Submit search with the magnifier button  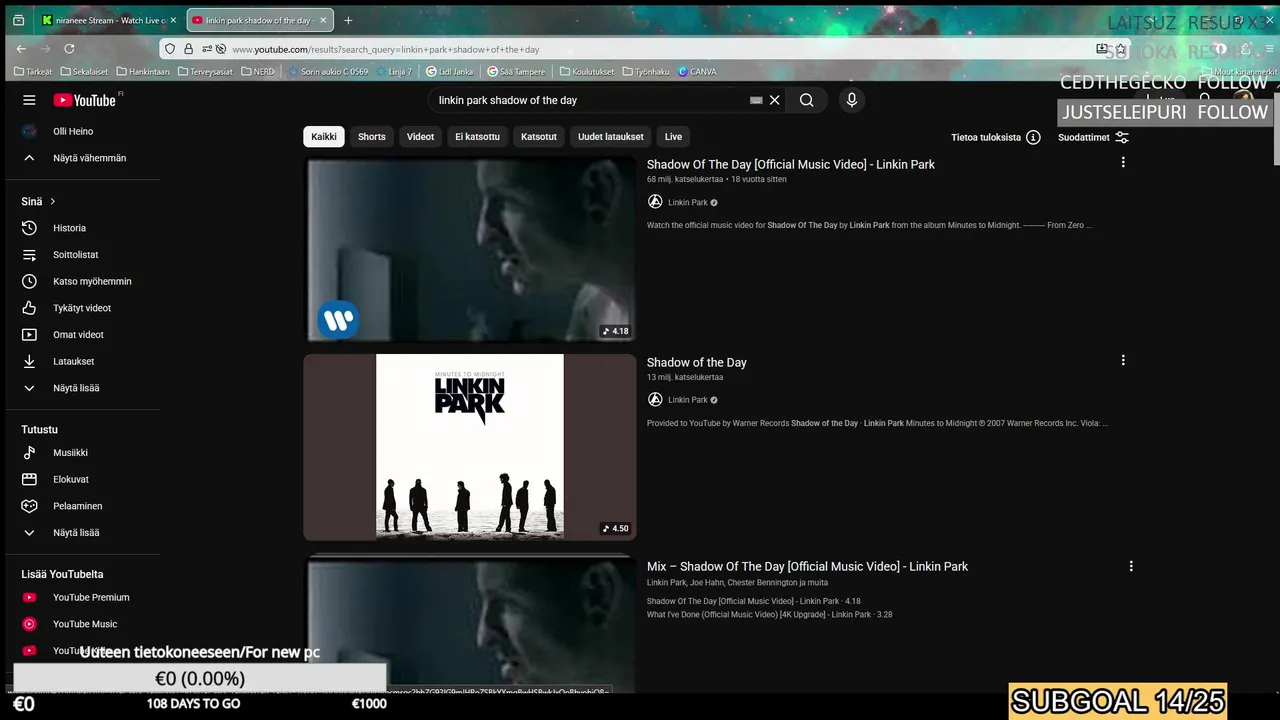pyautogui.click(x=806, y=100)
